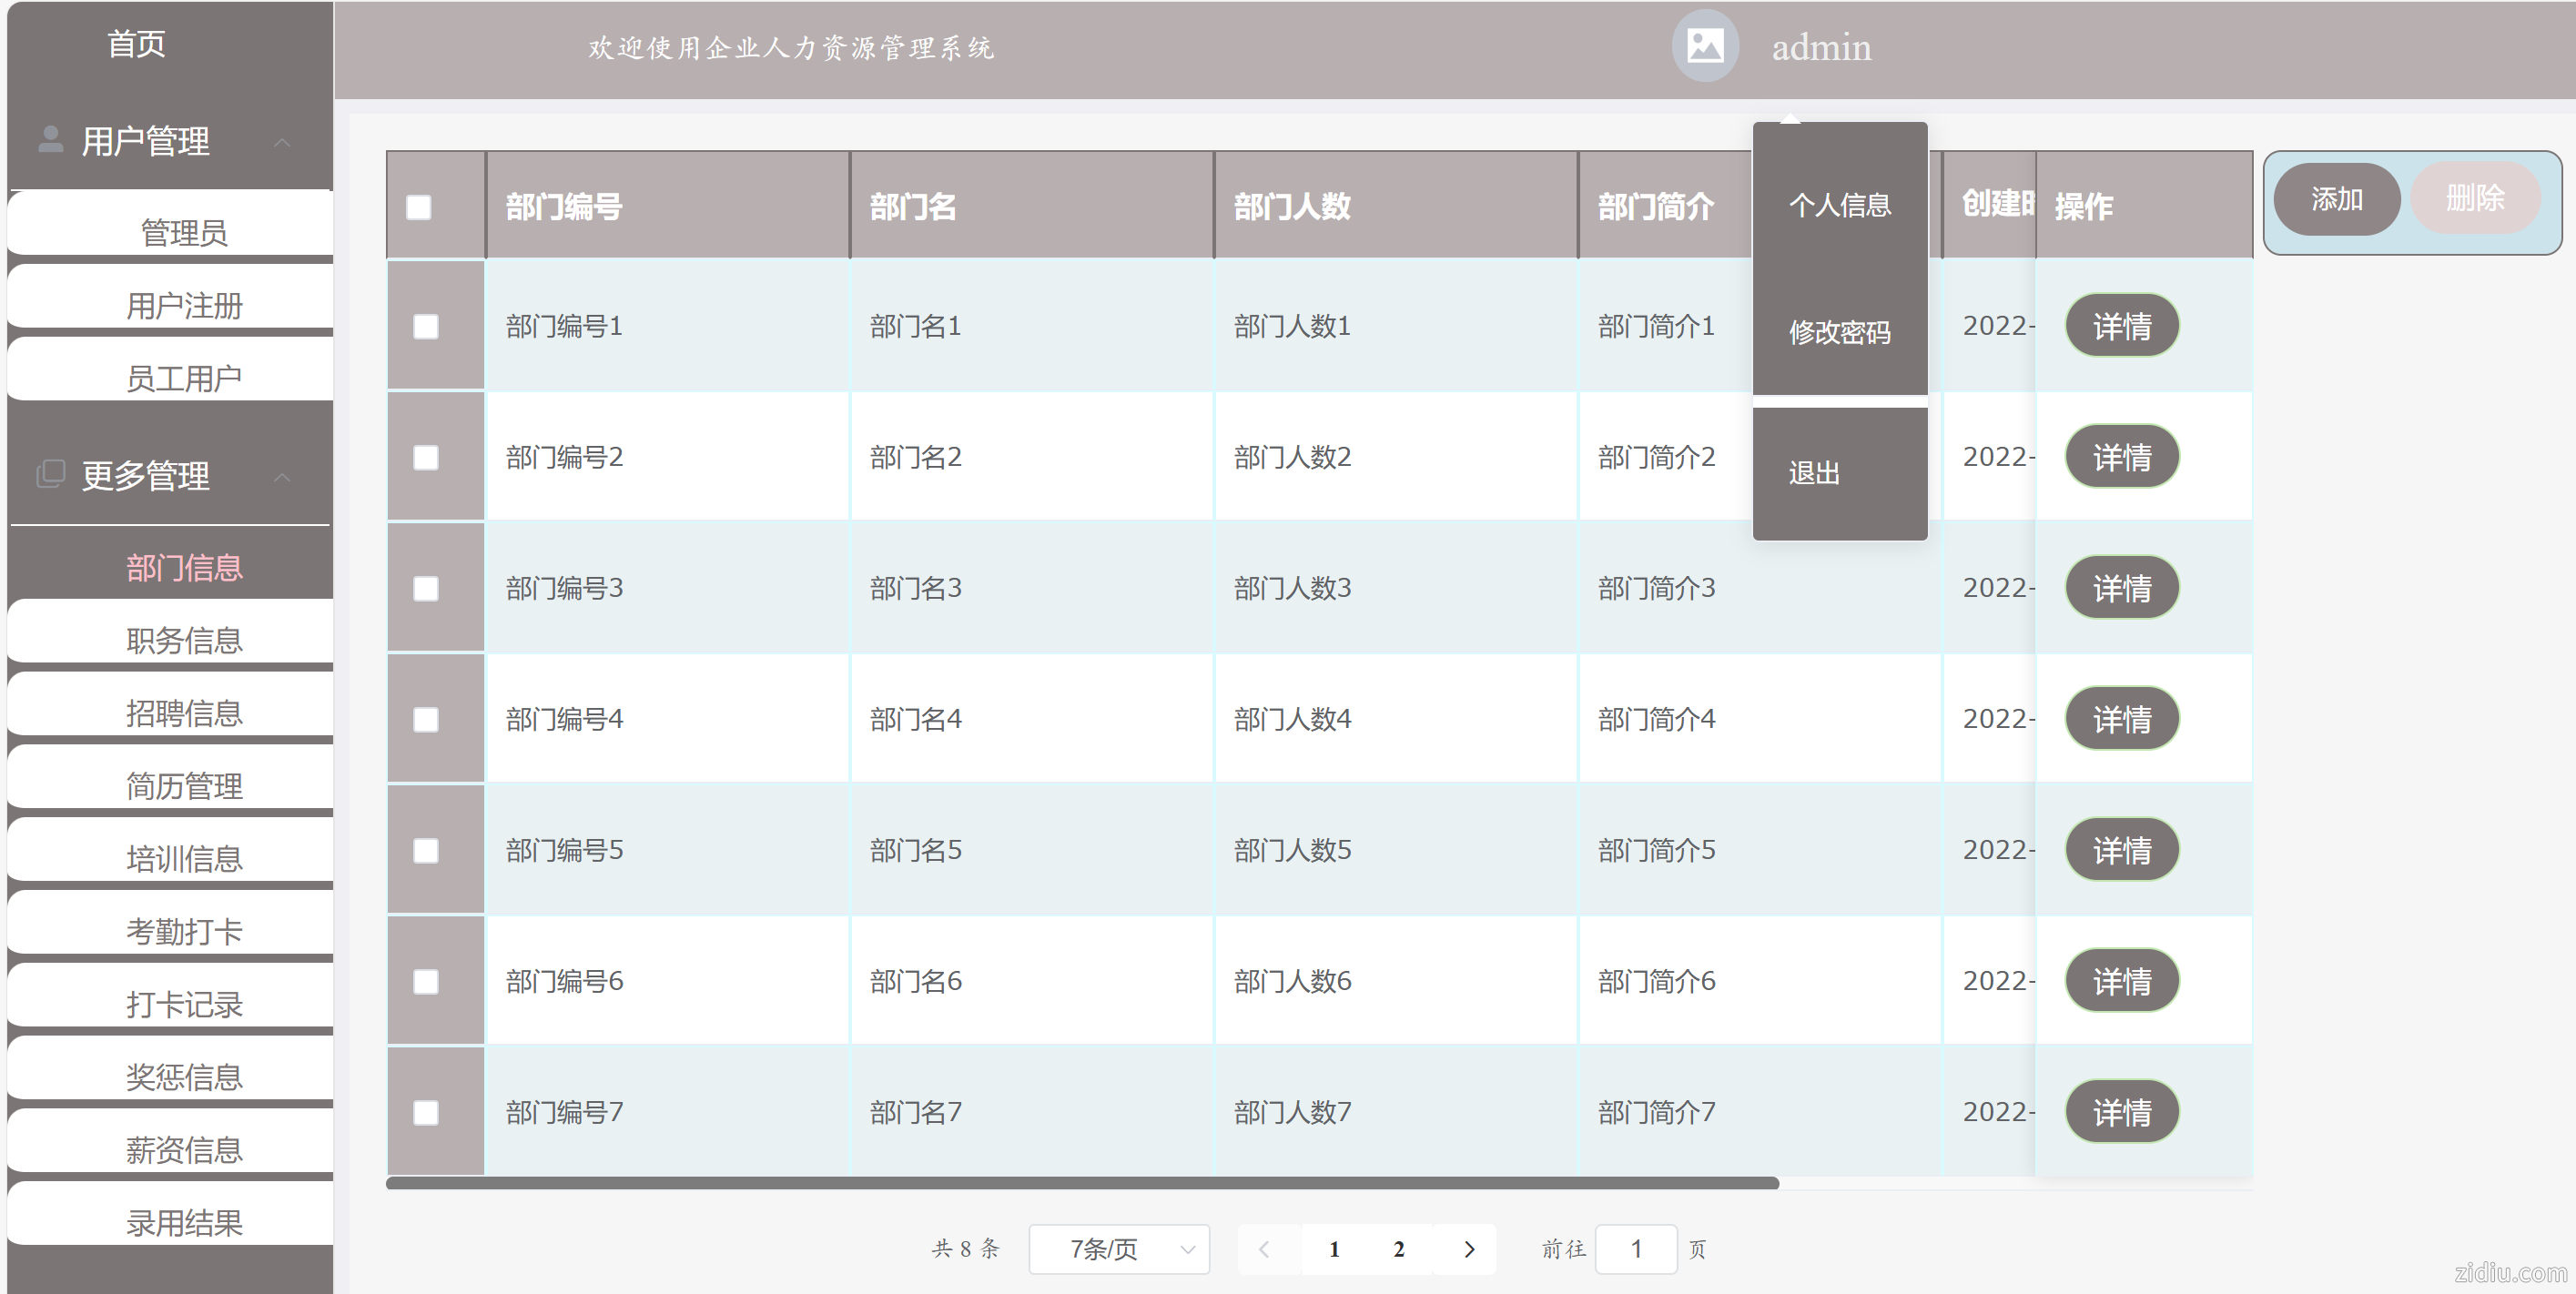2576x1294 pixels.
Task: Click the 添加 button
Action: (x=2337, y=199)
